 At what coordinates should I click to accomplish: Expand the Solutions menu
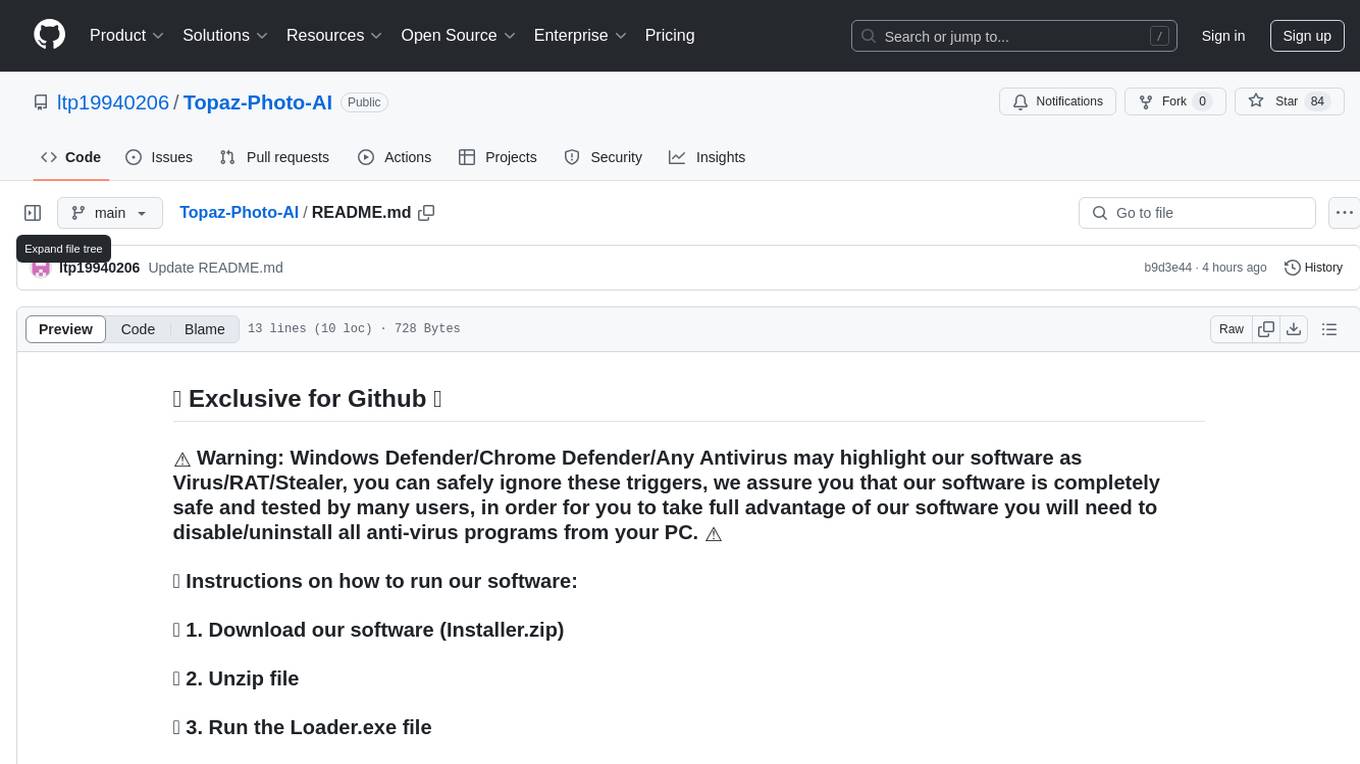[x=225, y=35]
